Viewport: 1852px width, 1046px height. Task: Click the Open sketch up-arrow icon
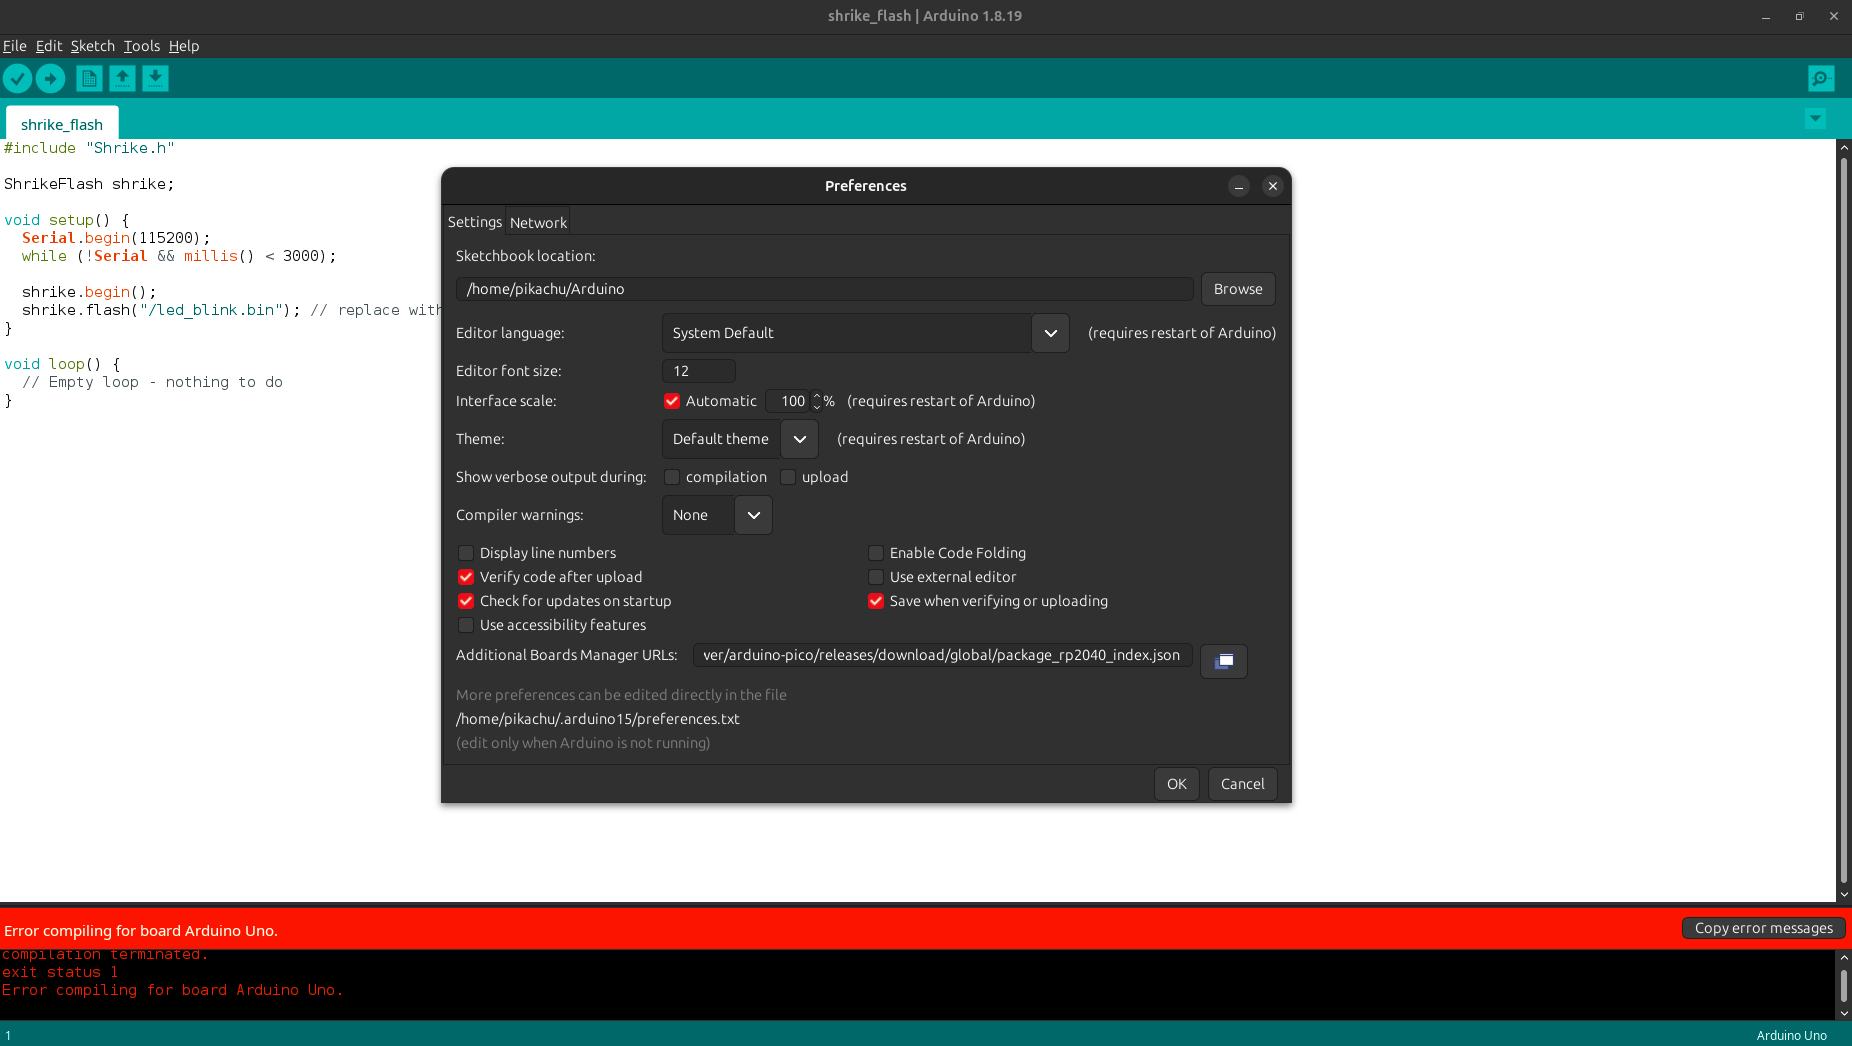[122, 78]
